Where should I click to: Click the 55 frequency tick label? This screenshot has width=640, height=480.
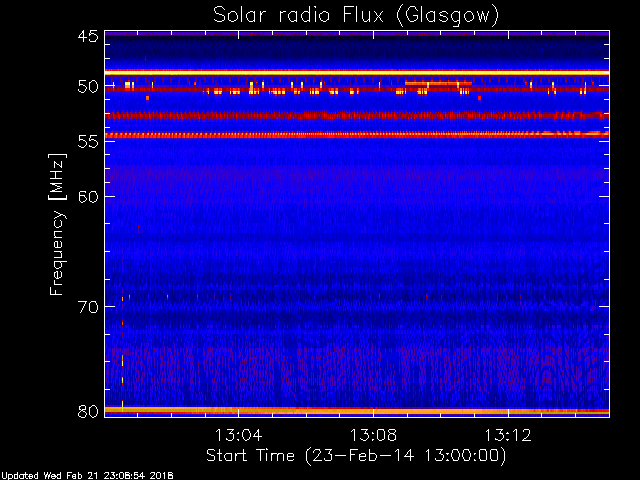(x=88, y=142)
